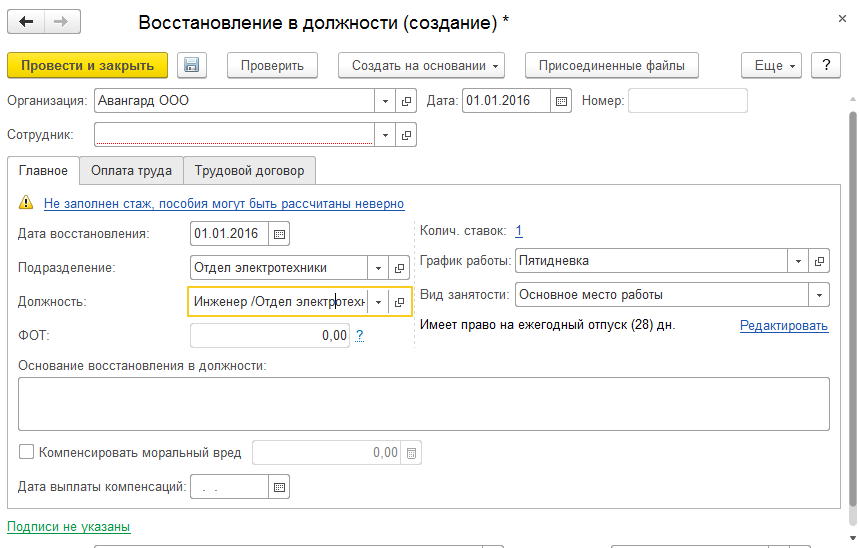Click the Редактировать link for vacation
The height and width of the screenshot is (548, 859).
783,325
